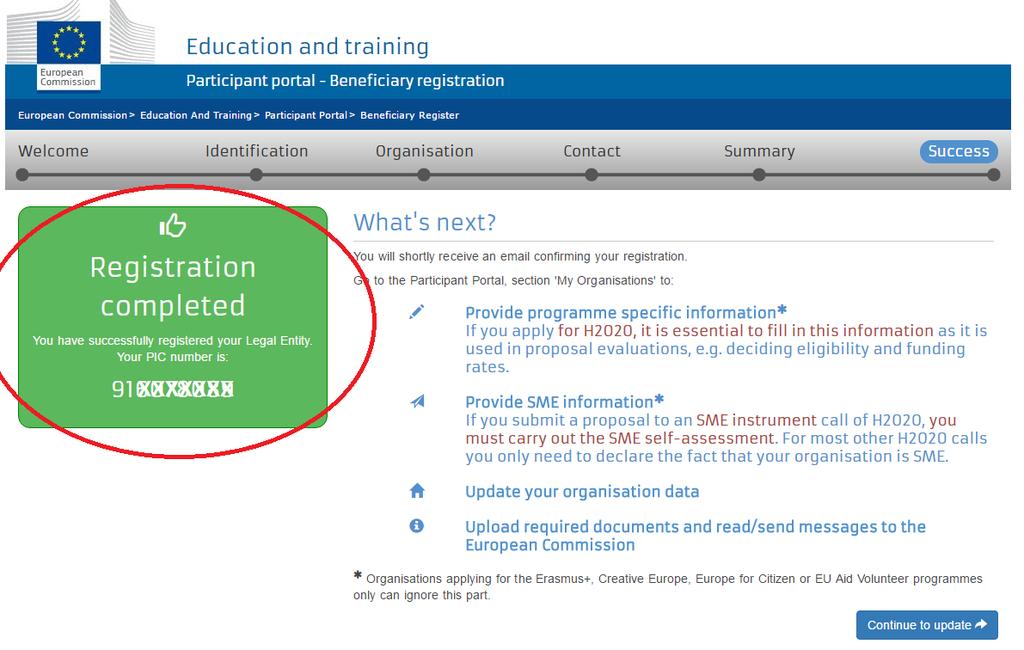Click the home icon beside Update organisation data
This screenshot has height=650, width=1024.
click(417, 491)
